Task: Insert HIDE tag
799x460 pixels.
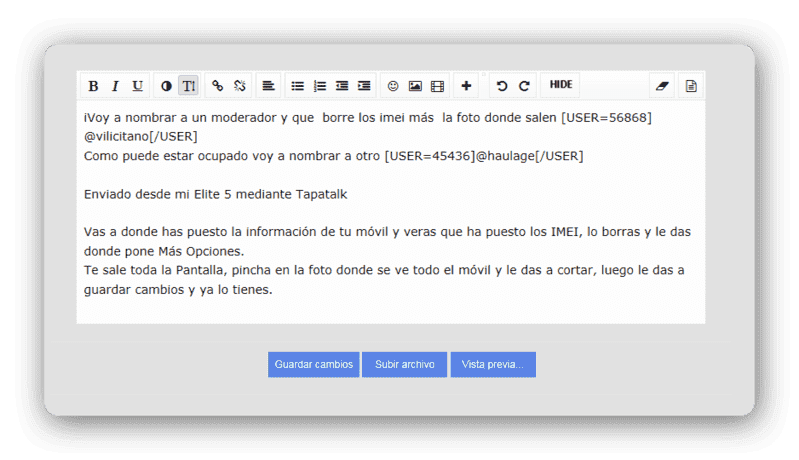Action: (x=561, y=85)
